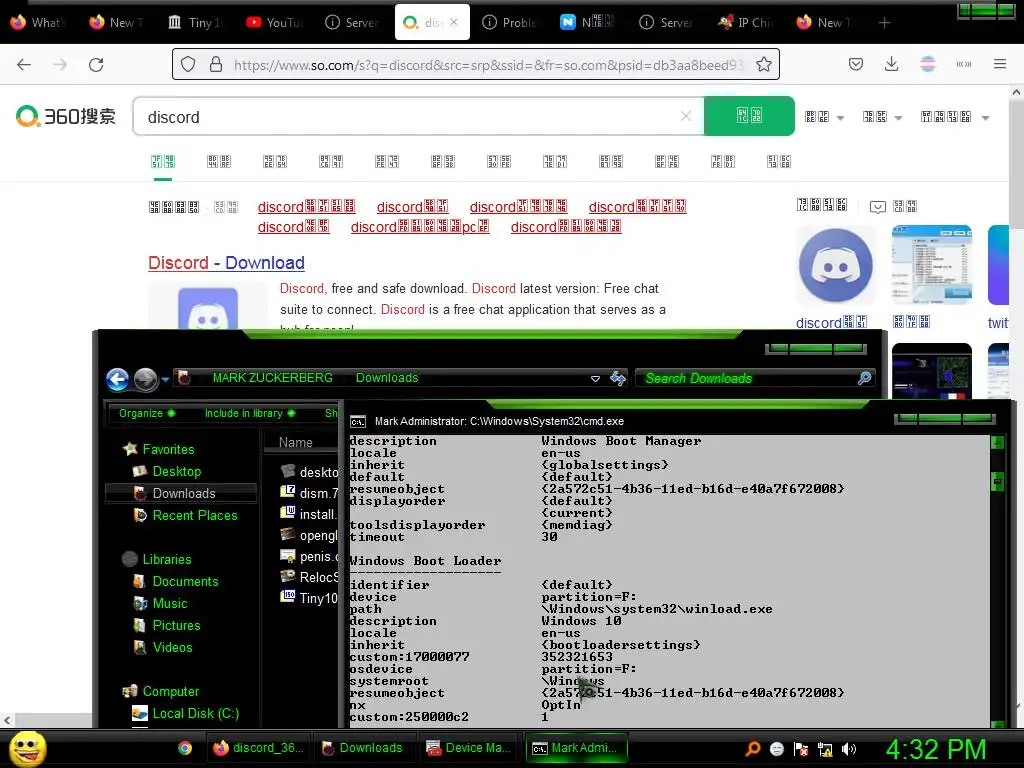The height and width of the screenshot is (768, 1024).
Task: Open Save to Pocket icon
Action: (x=856, y=64)
